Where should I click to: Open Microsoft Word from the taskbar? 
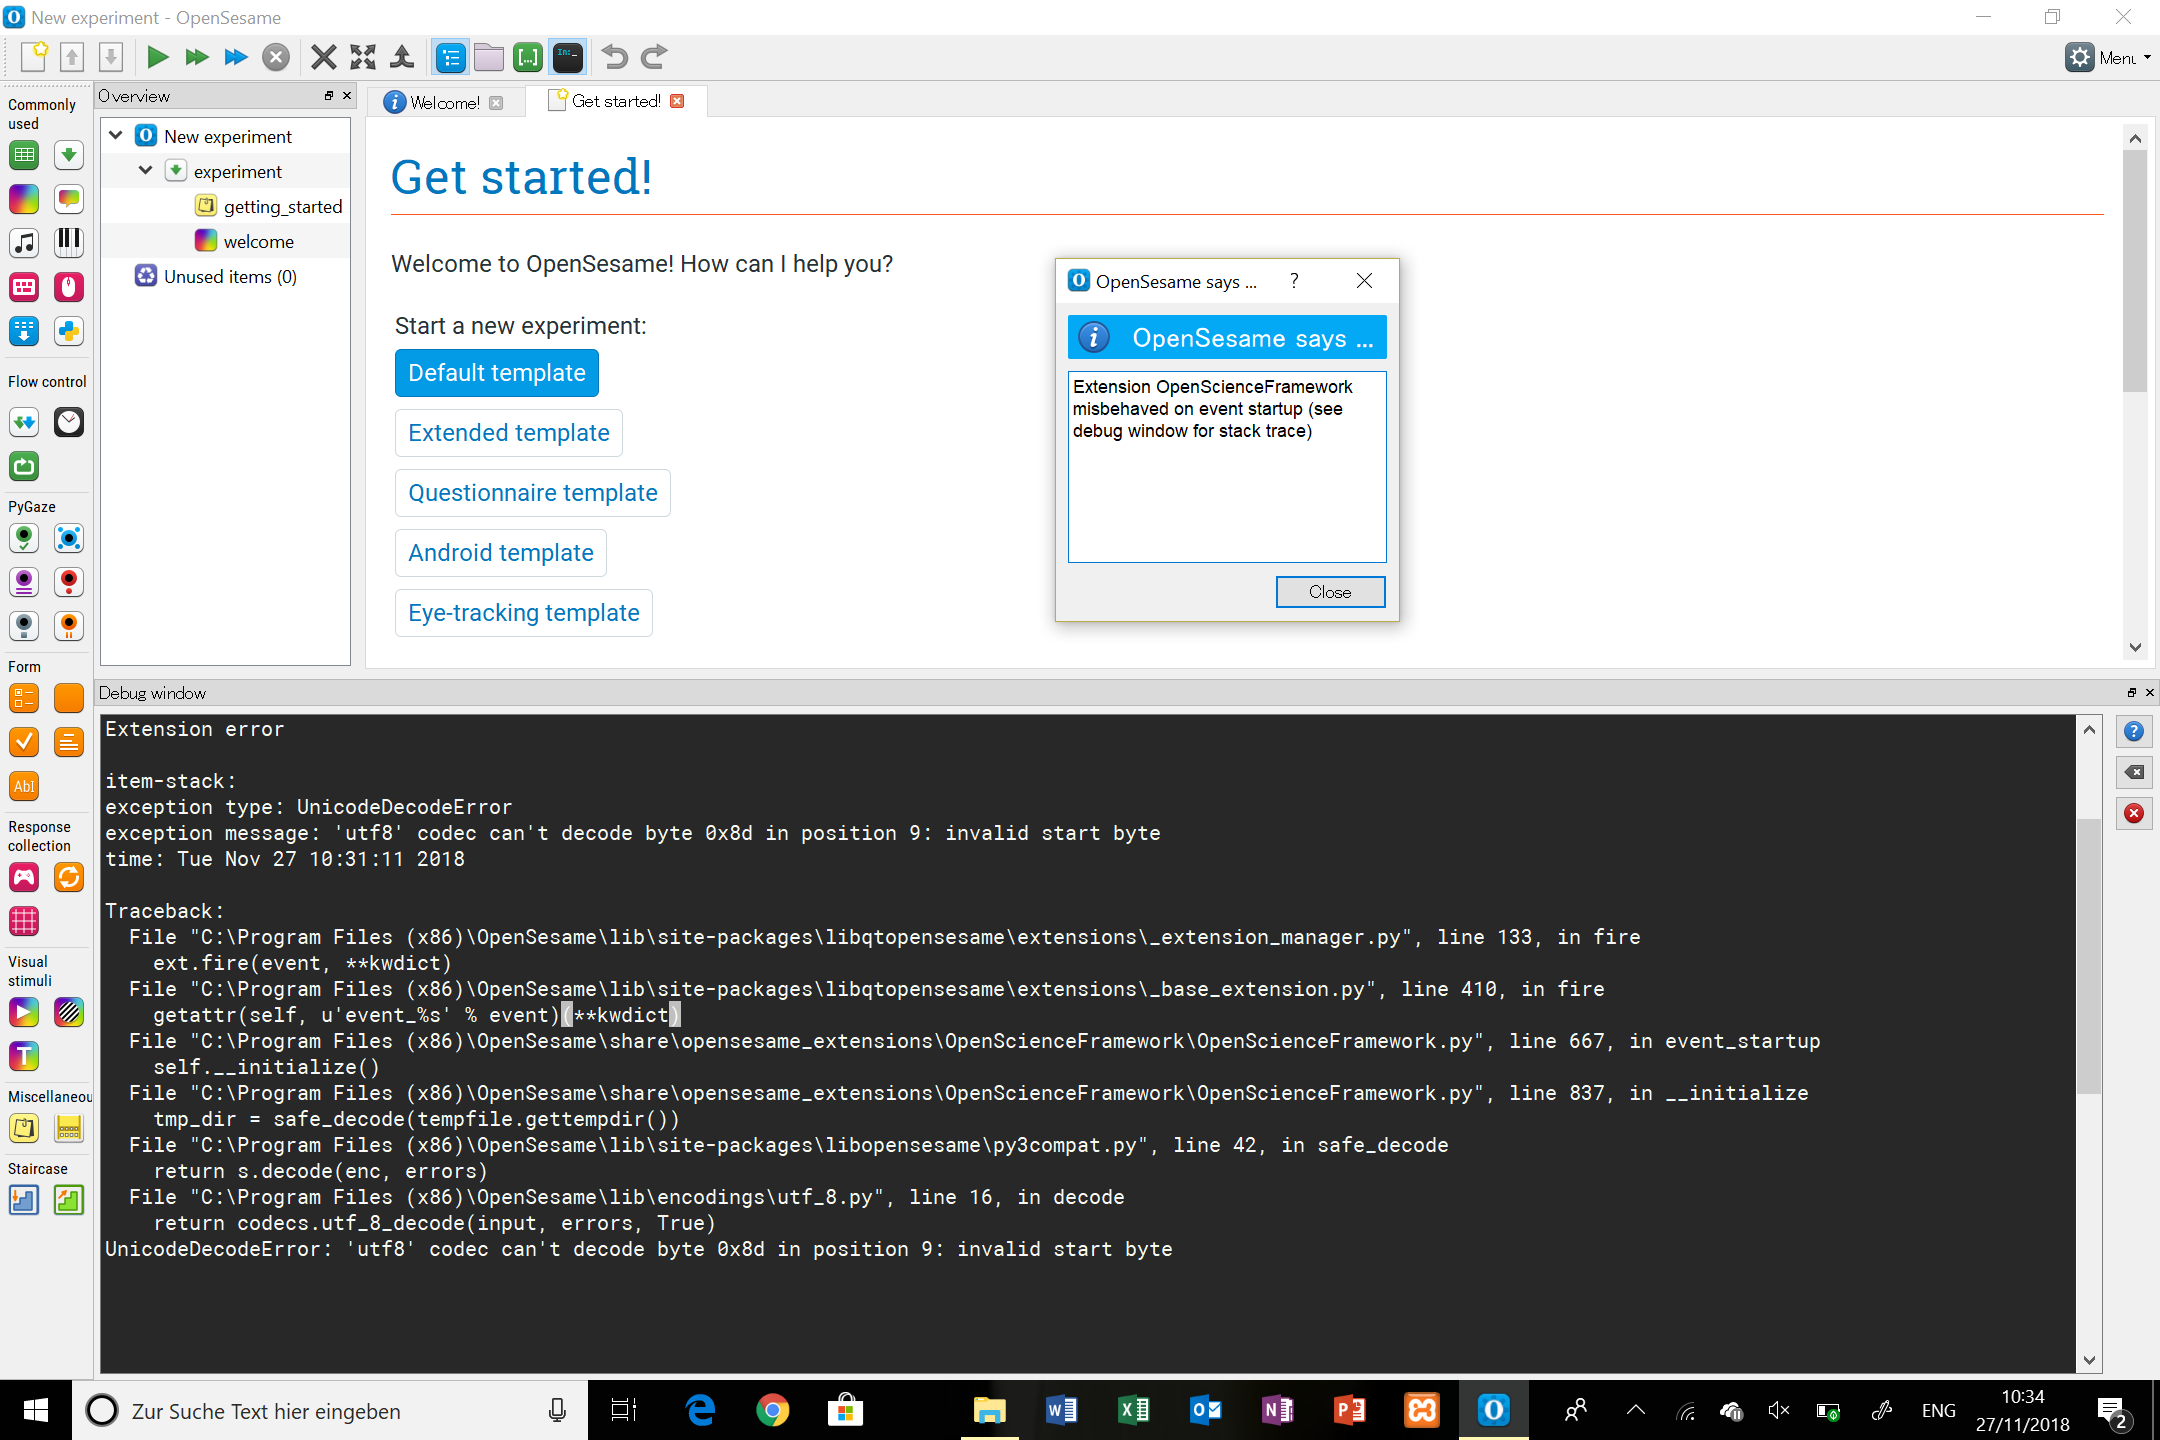tap(1062, 1411)
